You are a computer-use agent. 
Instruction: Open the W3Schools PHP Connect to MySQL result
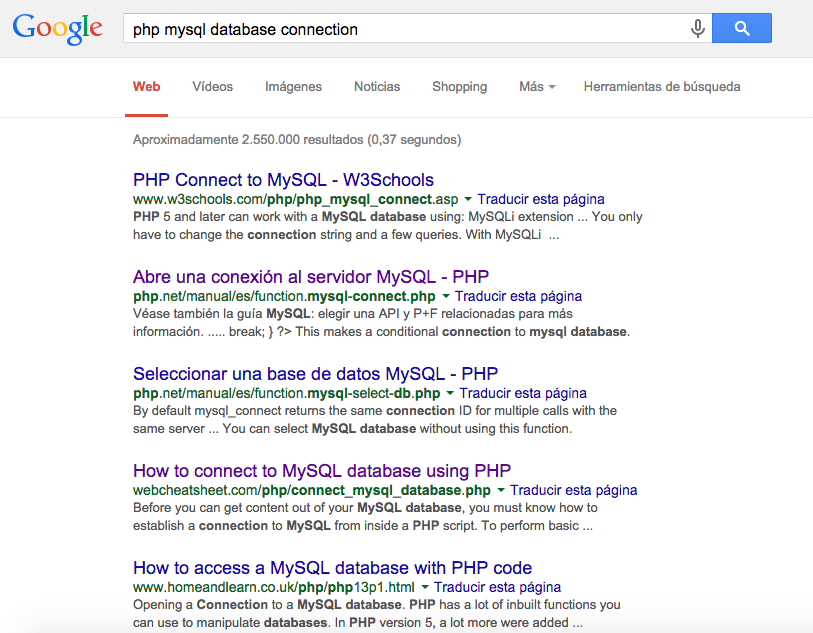click(283, 180)
